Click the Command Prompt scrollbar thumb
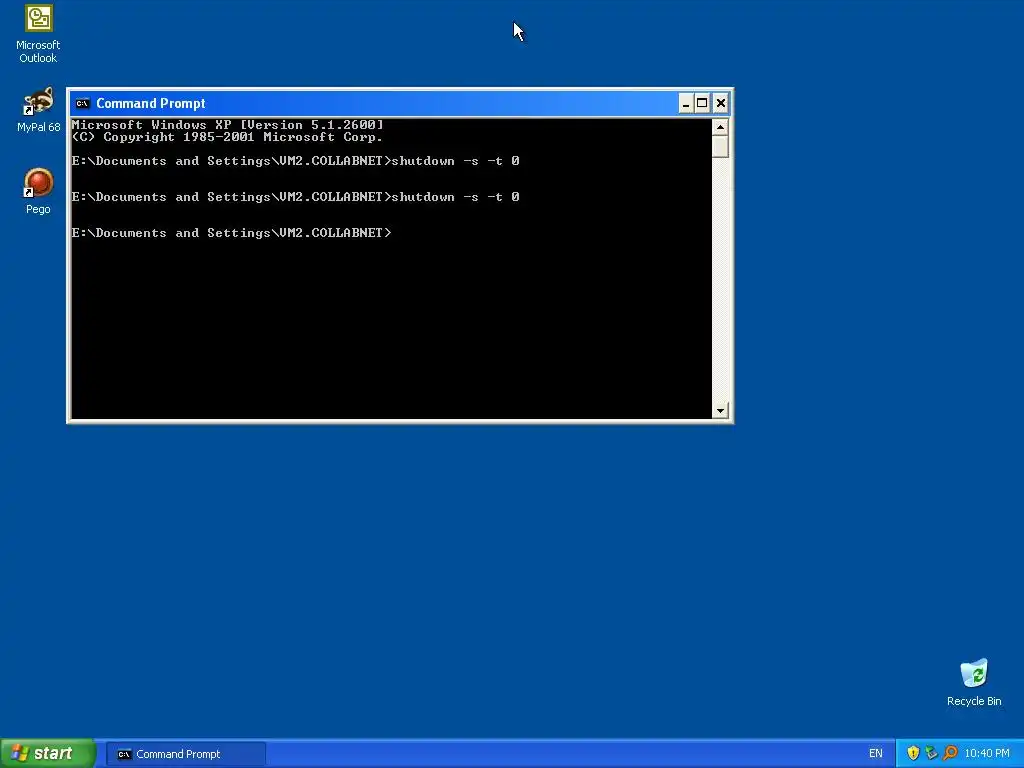Screen dimensions: 1024x768 pyautogui.click(x=720, y=146)
